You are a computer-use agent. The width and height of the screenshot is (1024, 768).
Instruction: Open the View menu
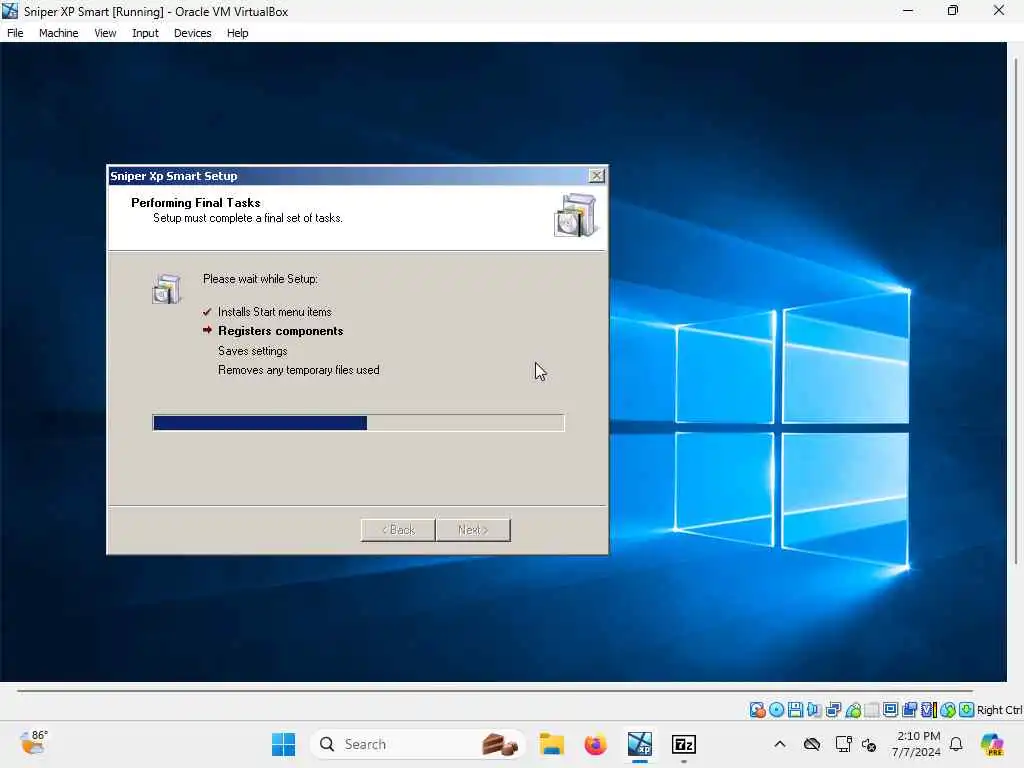[x=105, y=33]
